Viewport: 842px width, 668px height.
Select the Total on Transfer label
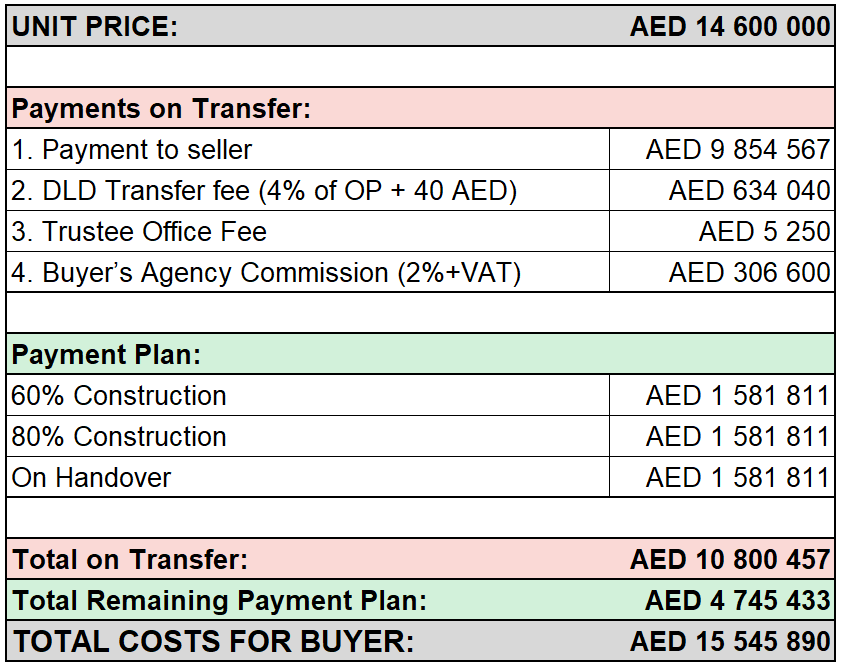click(130, 560)
